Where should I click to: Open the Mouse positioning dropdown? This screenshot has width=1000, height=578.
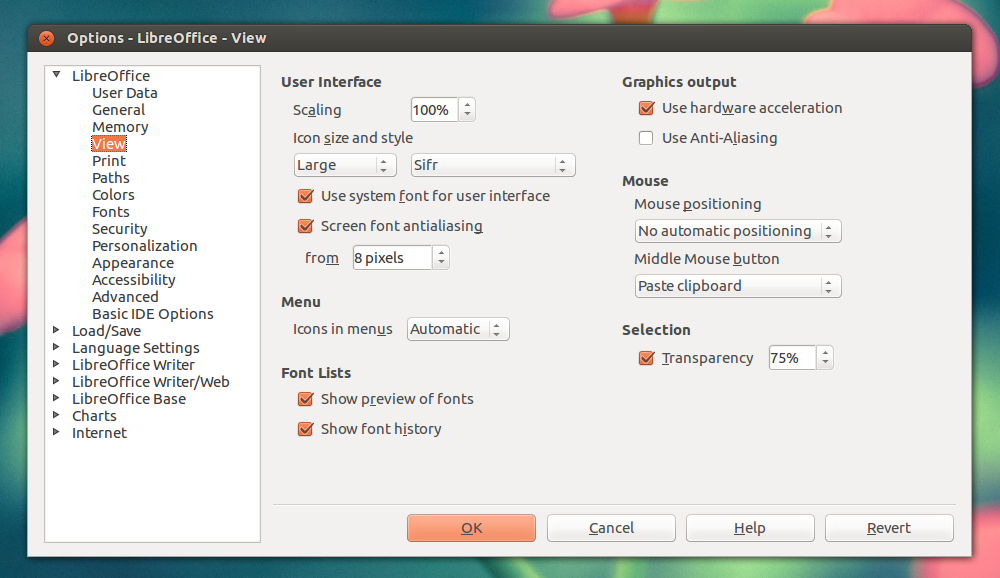[x=737, y=231]
